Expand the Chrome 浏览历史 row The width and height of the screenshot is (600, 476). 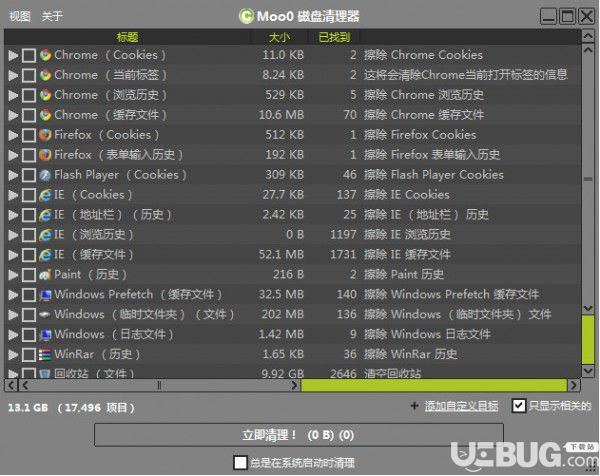[13, 95]
